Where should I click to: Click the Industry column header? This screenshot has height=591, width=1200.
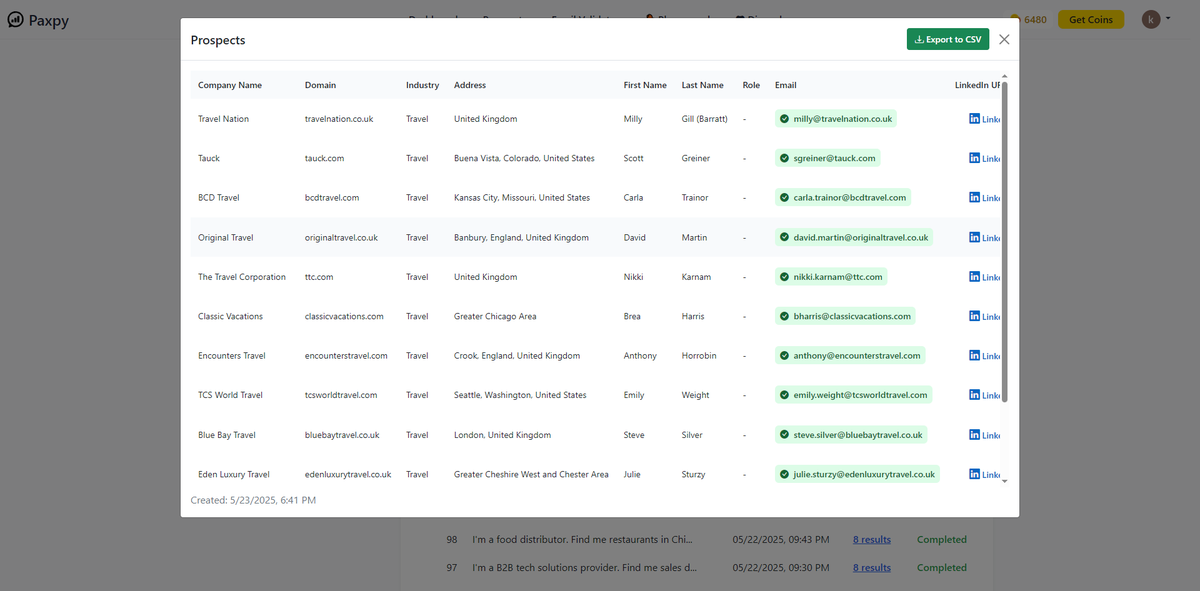click(x=422, y=85)
